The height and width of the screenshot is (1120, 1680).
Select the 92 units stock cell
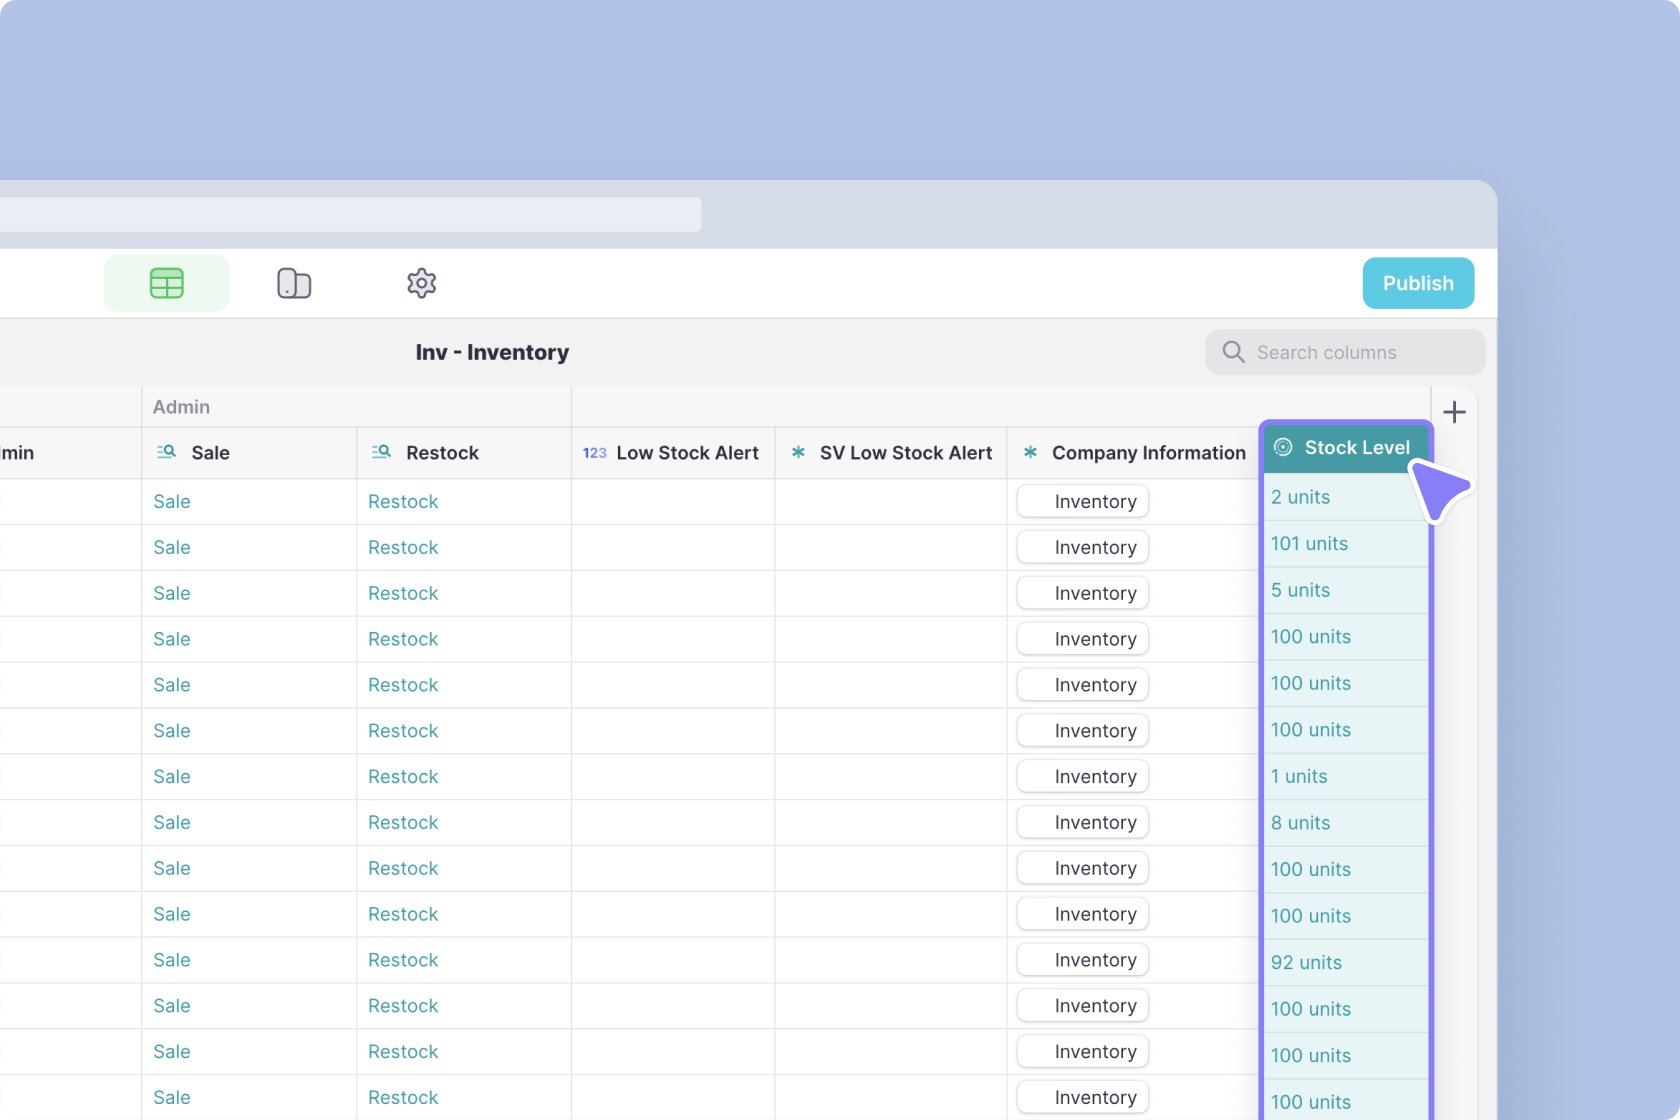pos(1306,962)
